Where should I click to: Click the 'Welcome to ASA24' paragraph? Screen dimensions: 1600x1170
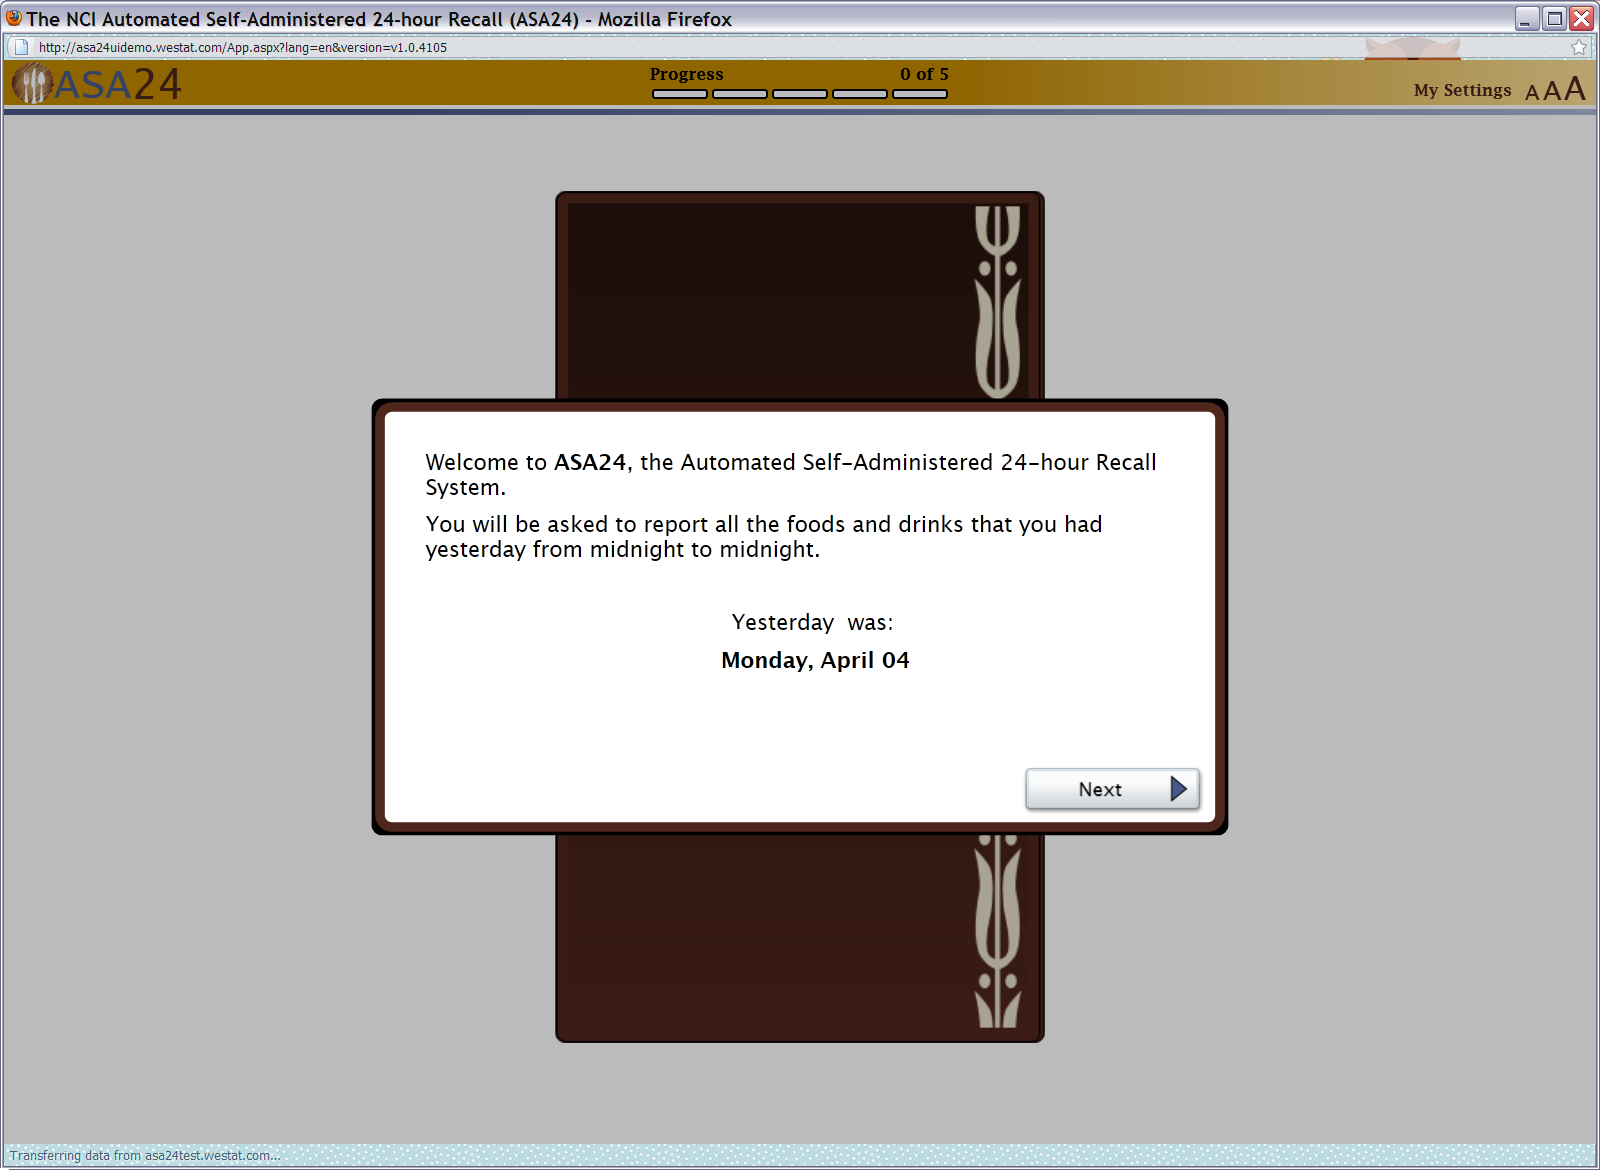[791, 474]
